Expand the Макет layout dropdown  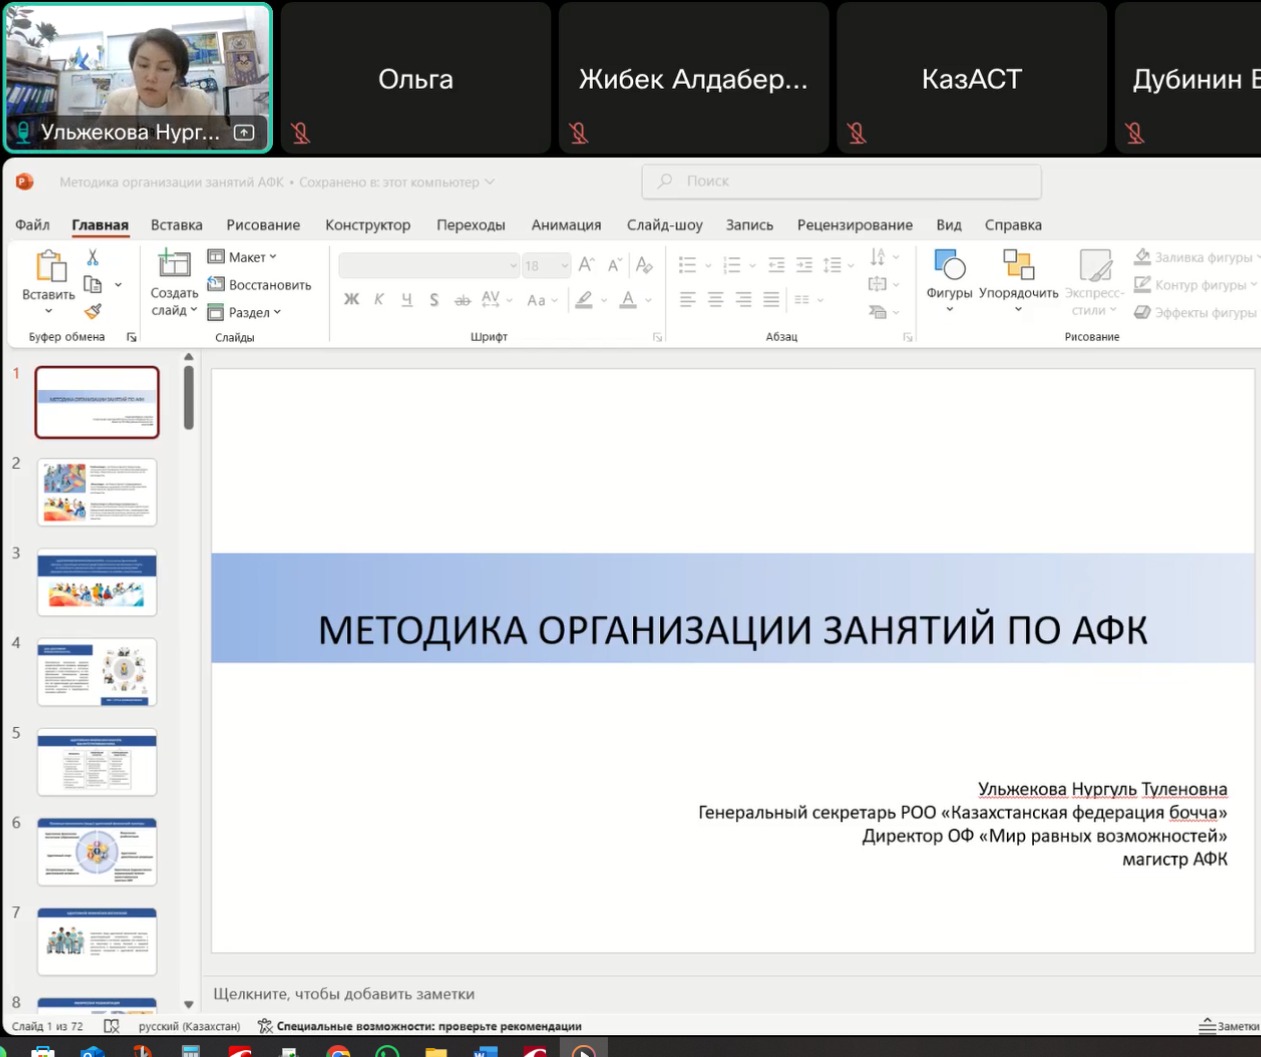point(242,257)
